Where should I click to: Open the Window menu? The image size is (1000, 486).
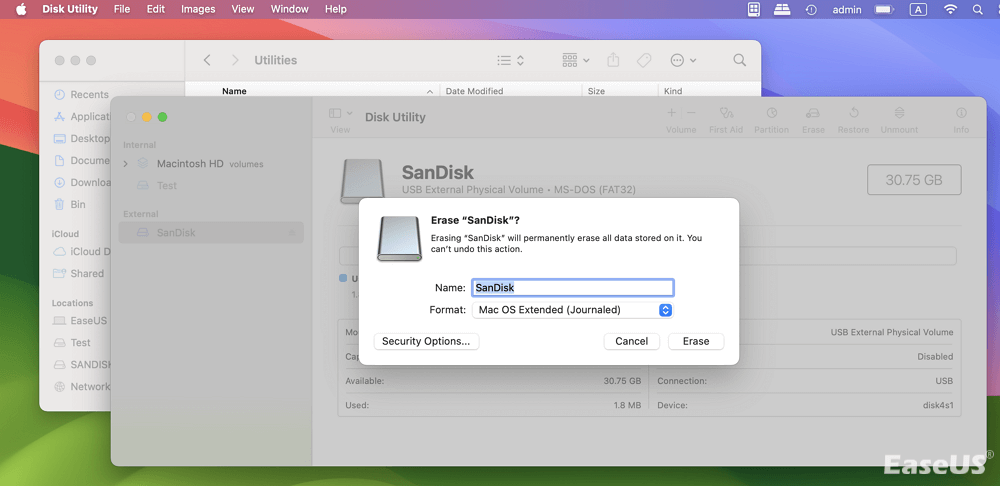click(x=290, y=9)
